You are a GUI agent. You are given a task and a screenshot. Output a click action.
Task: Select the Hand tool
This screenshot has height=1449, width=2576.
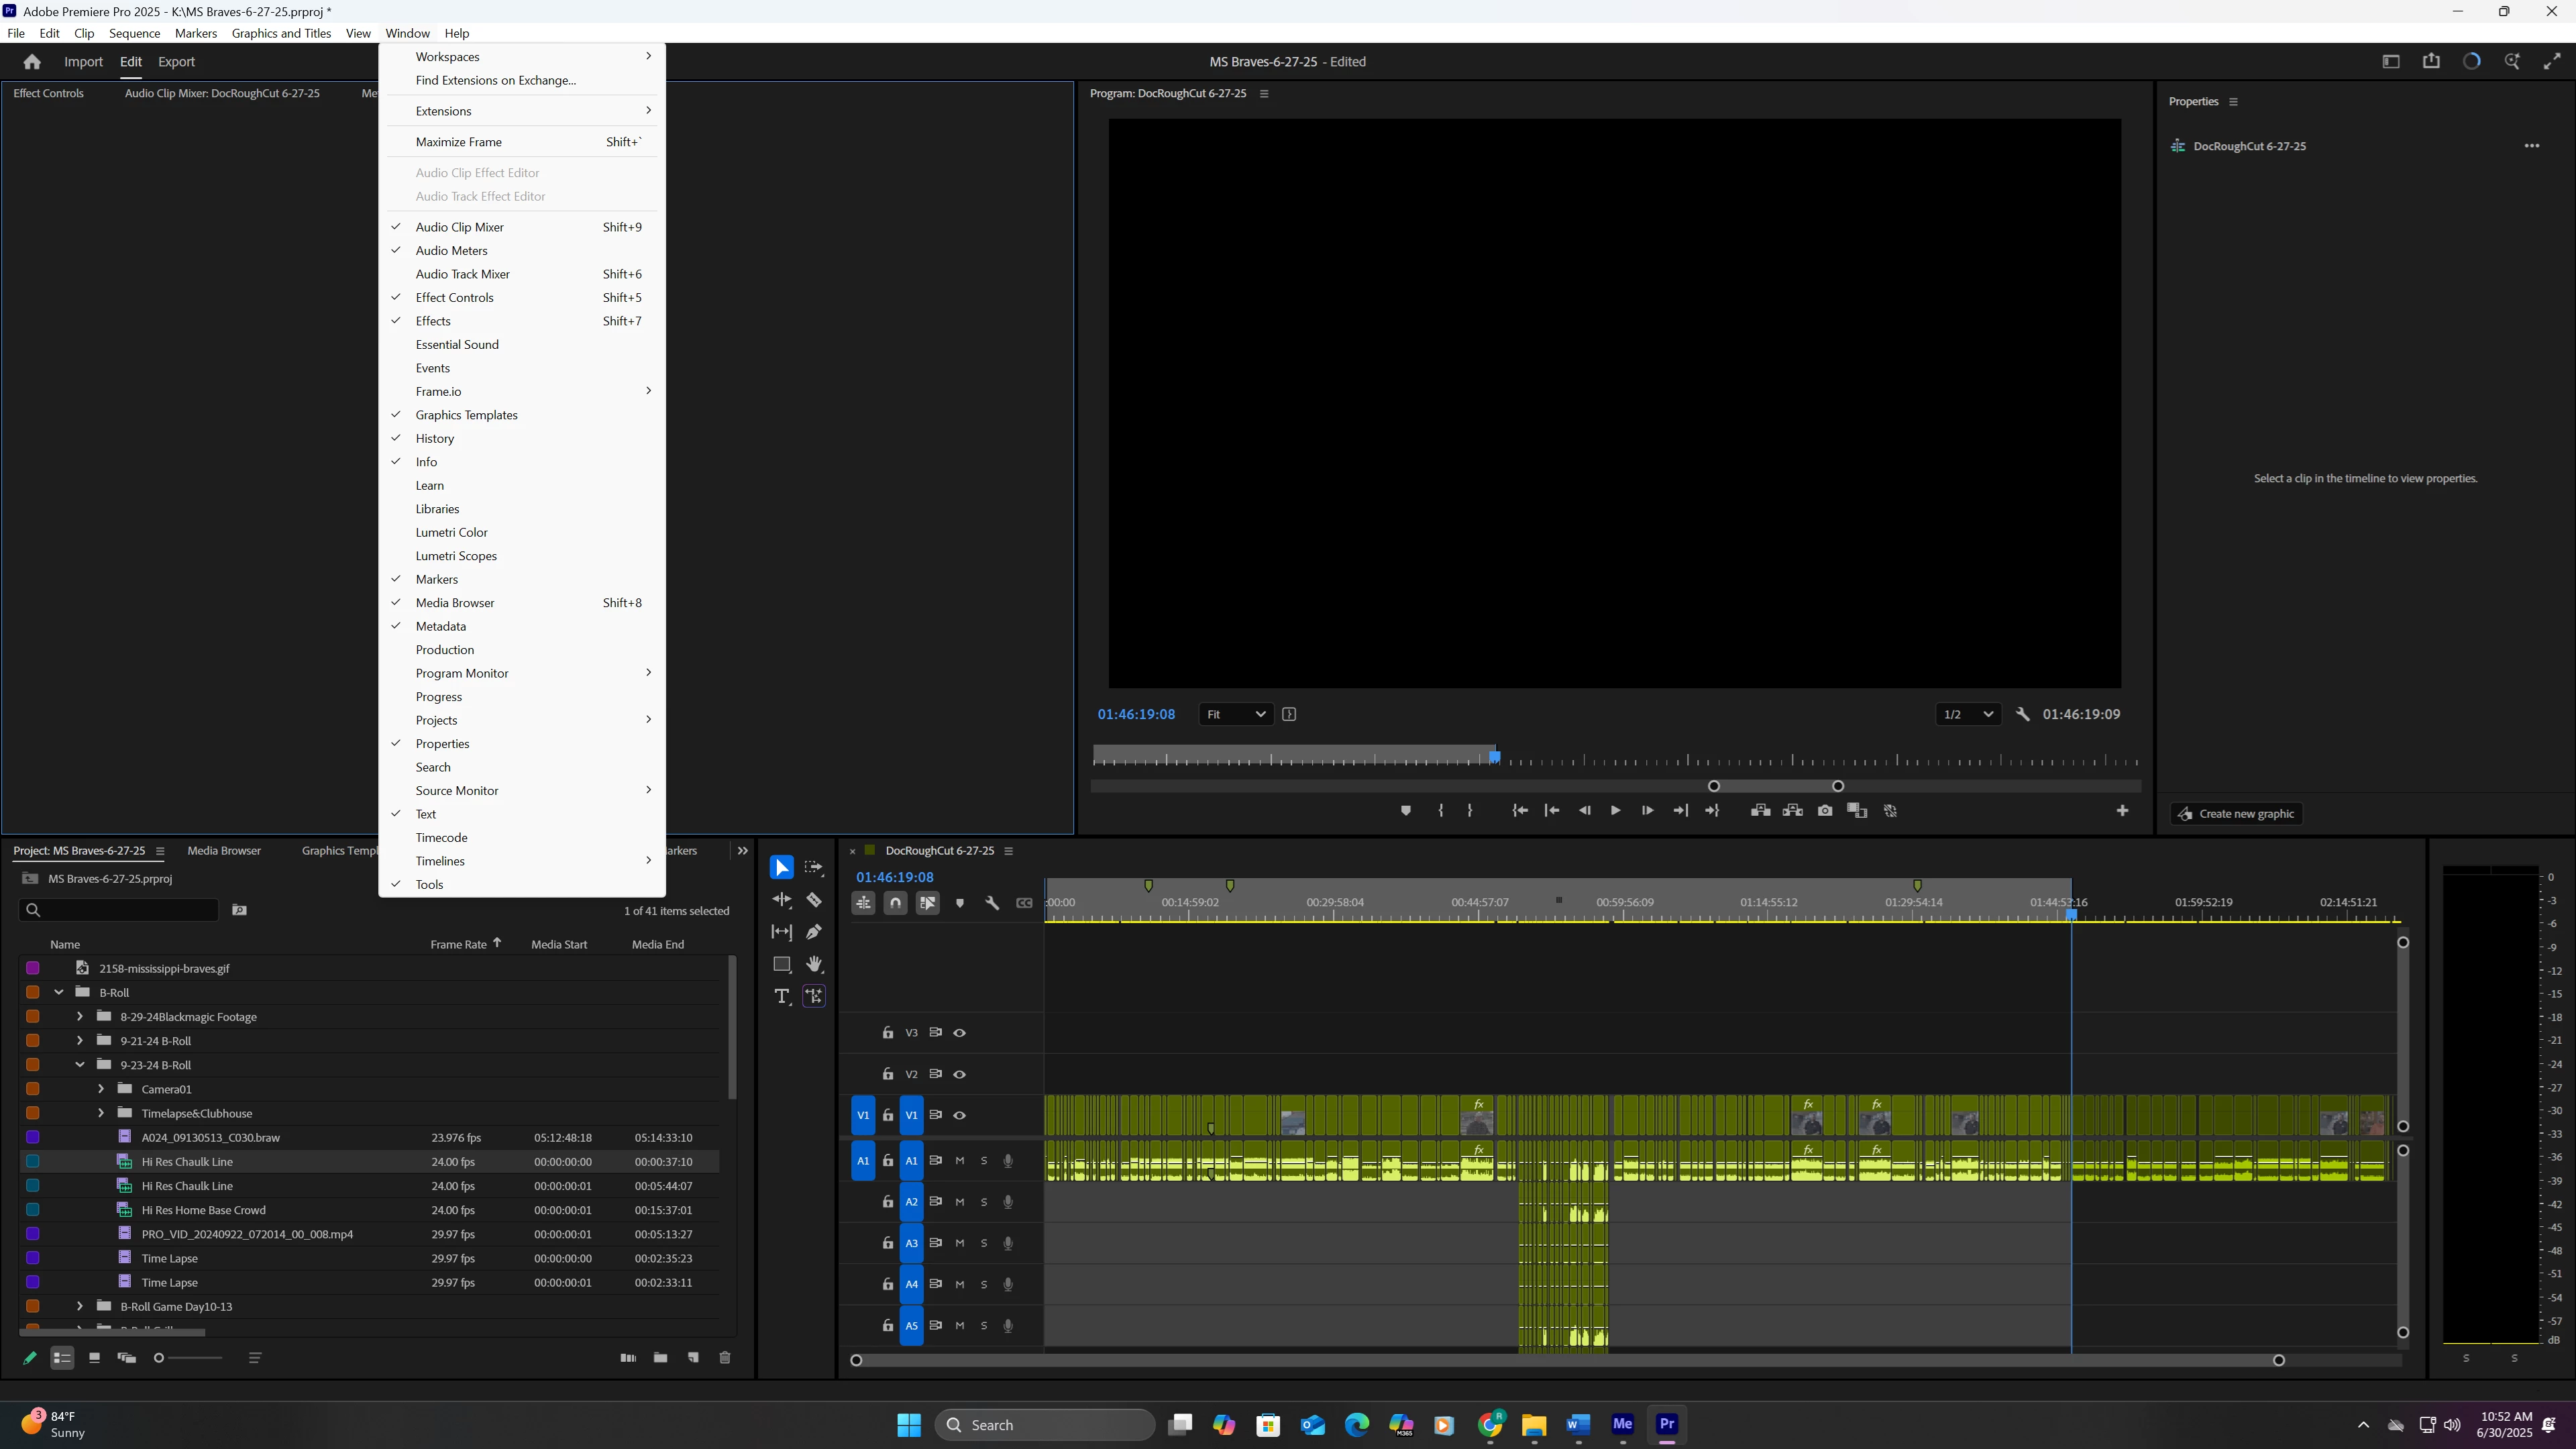point(814,964)
